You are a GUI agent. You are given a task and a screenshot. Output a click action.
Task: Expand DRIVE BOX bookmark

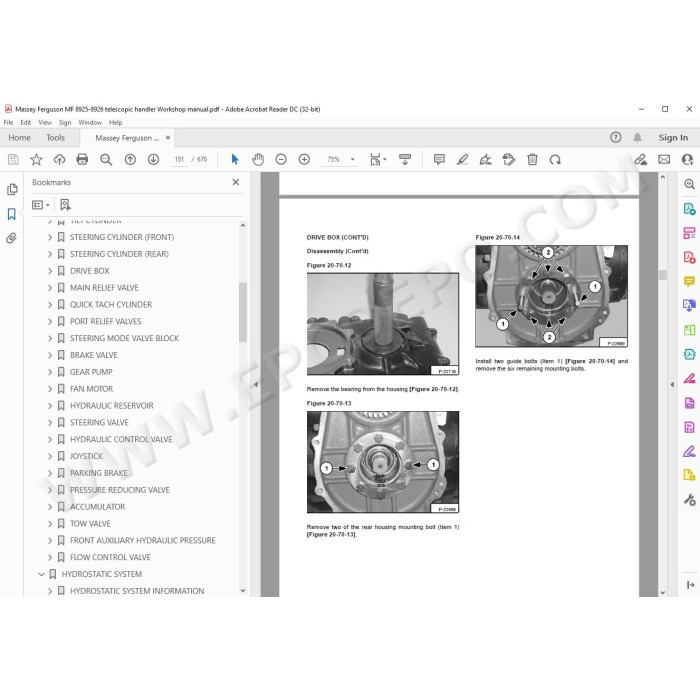50,271
